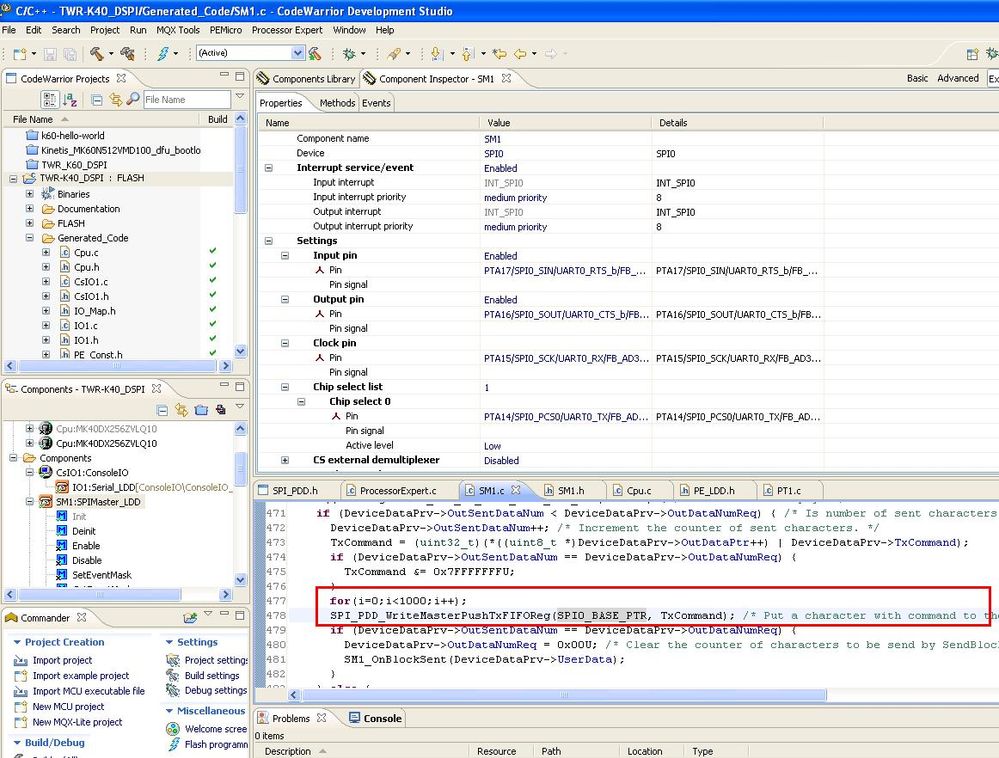The image size is (999, 758).
Task: Click the folder icon in Components toolbar
Action: 201,410
